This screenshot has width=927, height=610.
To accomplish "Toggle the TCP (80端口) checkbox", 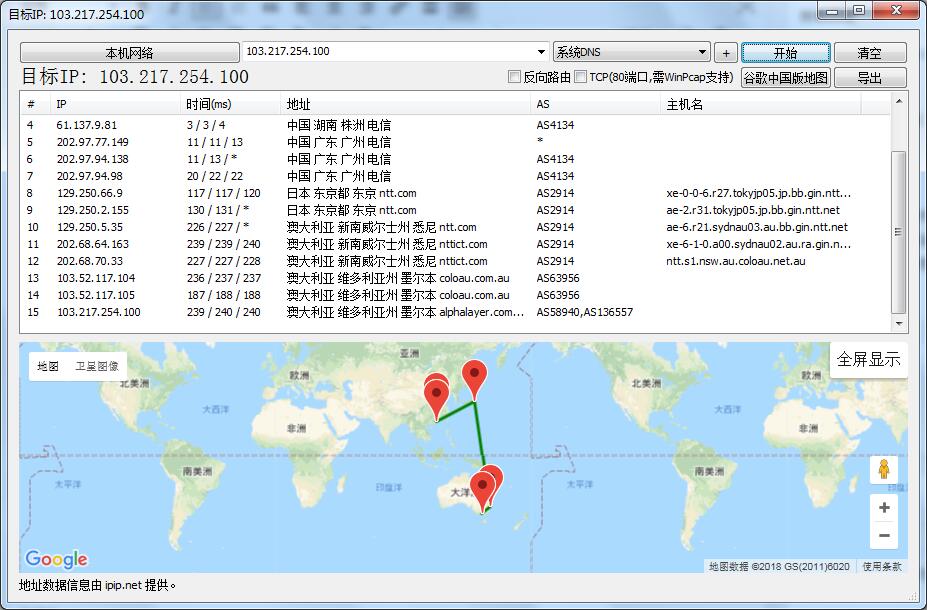I will tap(581, 77).
